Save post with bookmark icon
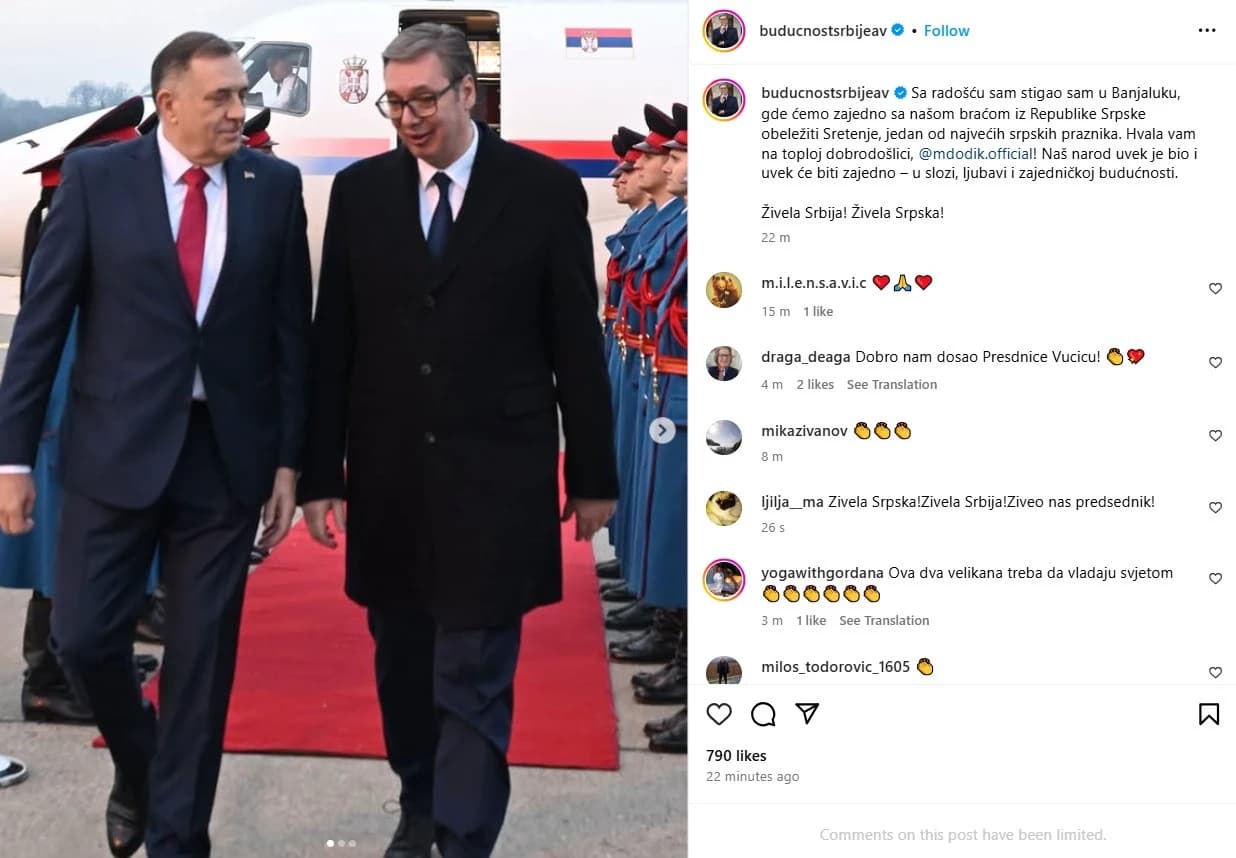The height and width of the screenshot is (858, 1236). 1208,713
